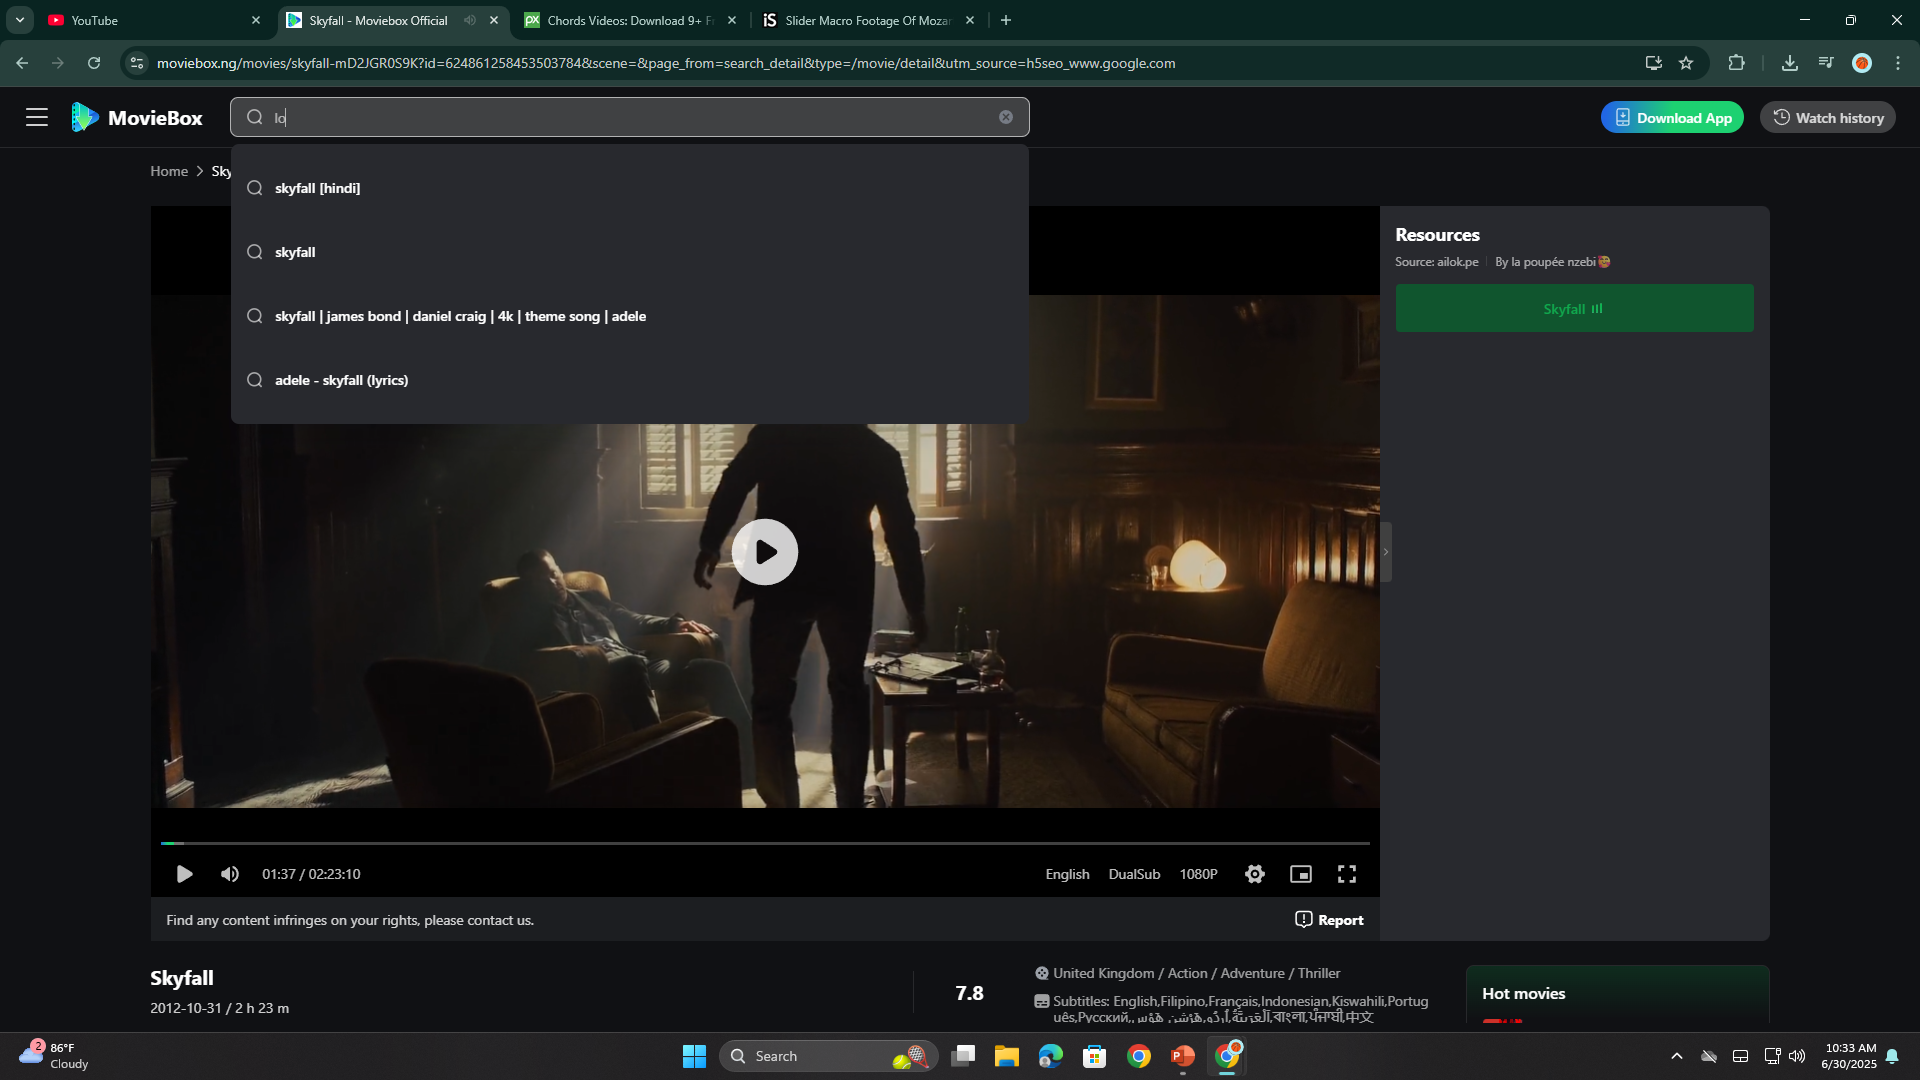Open the Chrome profile avatar

click(x=1862, y=63)
